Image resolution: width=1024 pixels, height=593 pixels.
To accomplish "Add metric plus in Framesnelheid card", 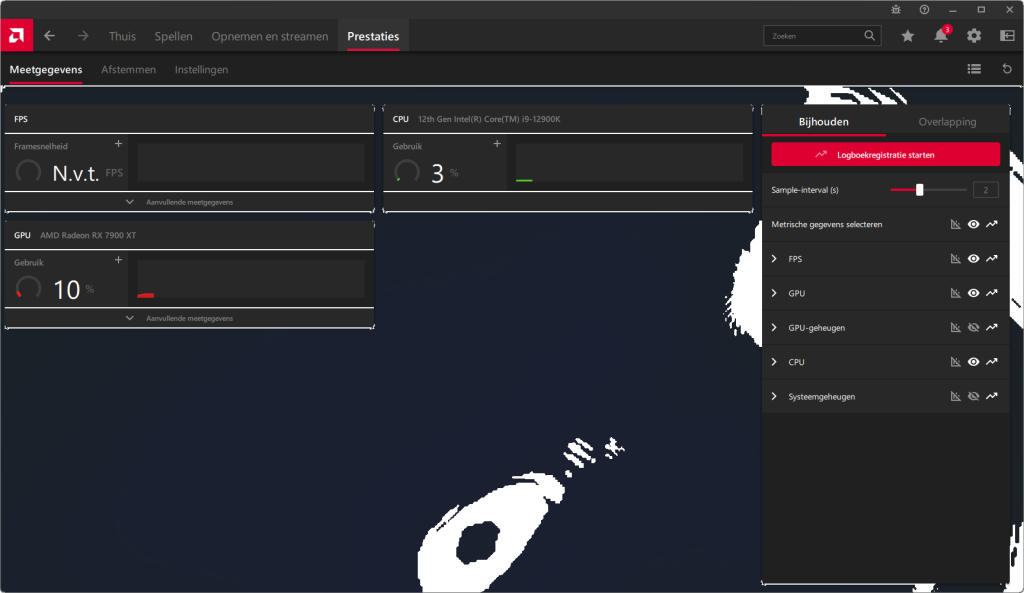I will [118, 144].
